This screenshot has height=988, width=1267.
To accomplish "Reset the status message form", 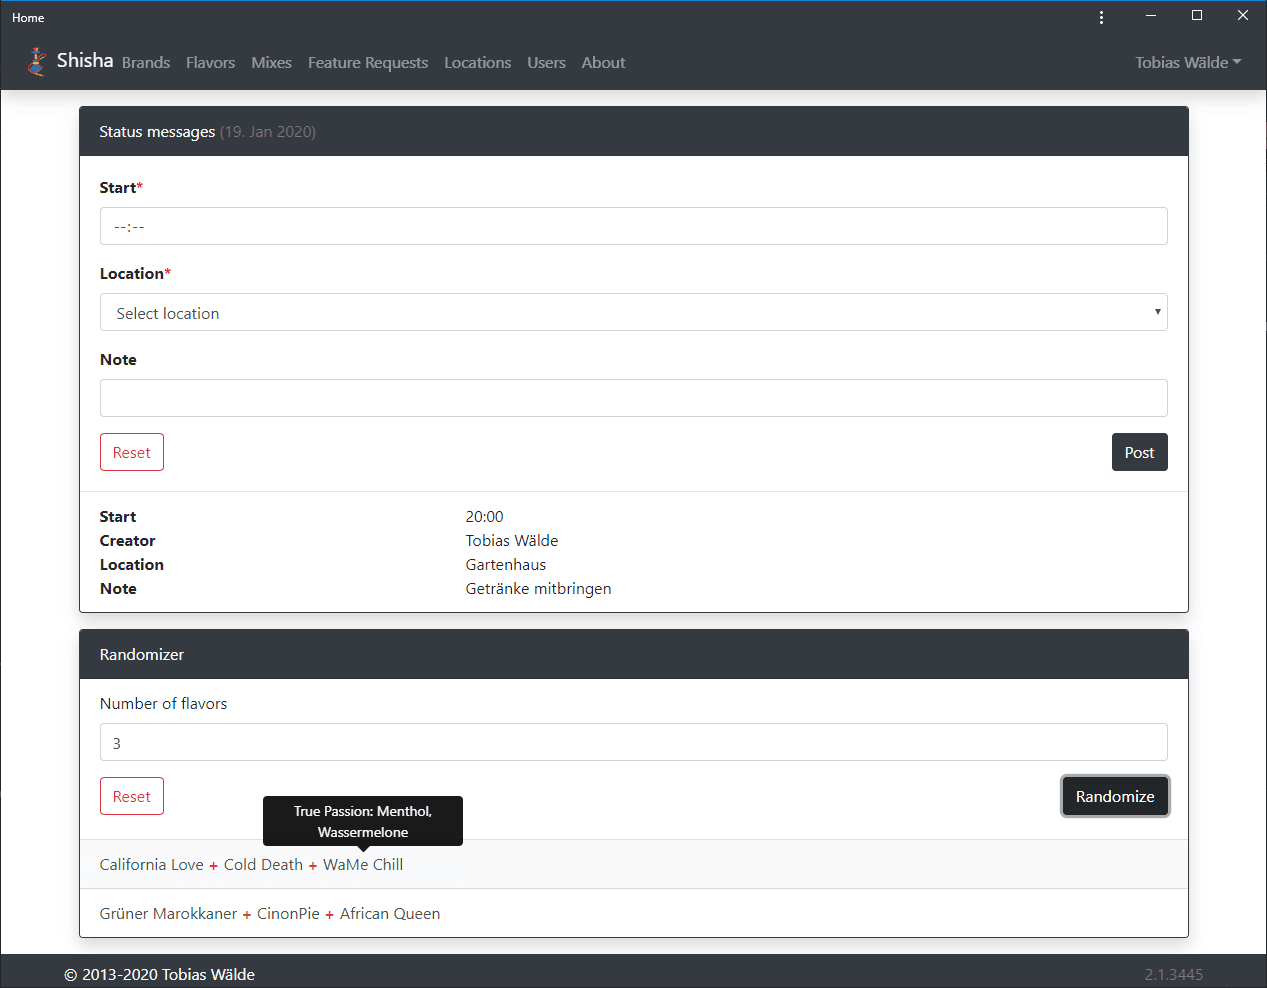I will point(132,452).
